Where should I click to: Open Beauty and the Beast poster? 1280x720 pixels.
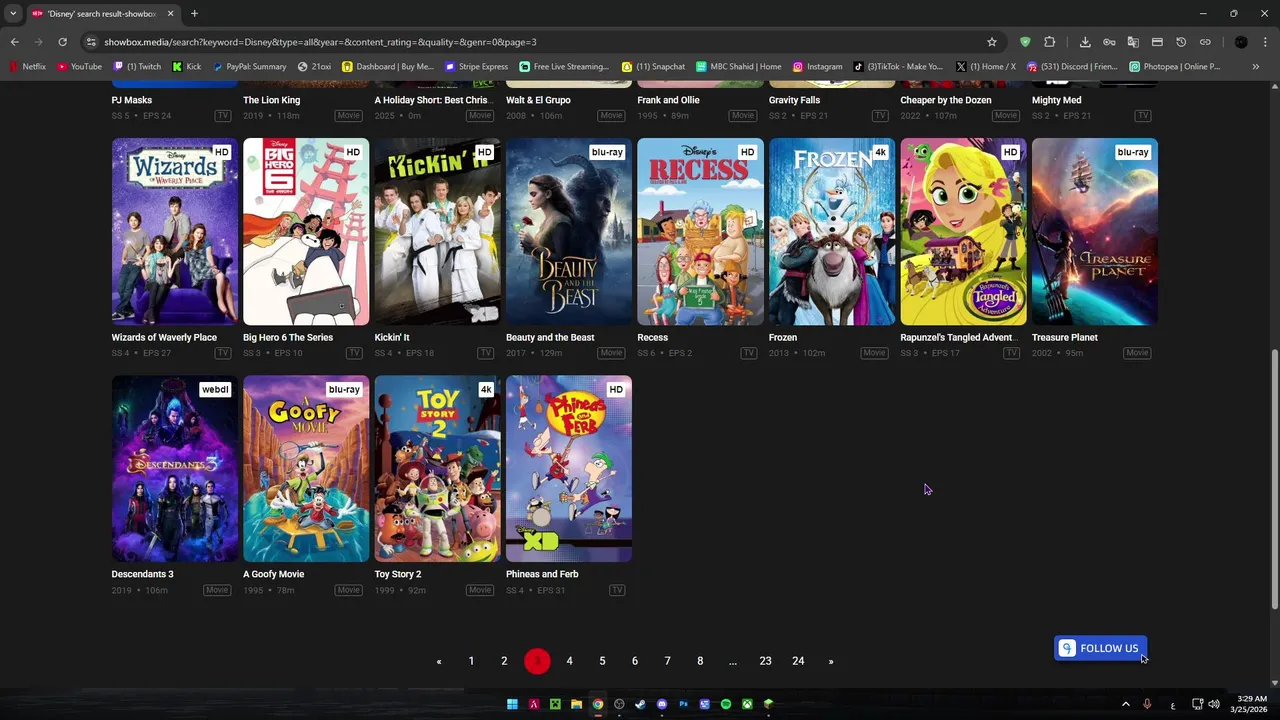pos(569,231)
